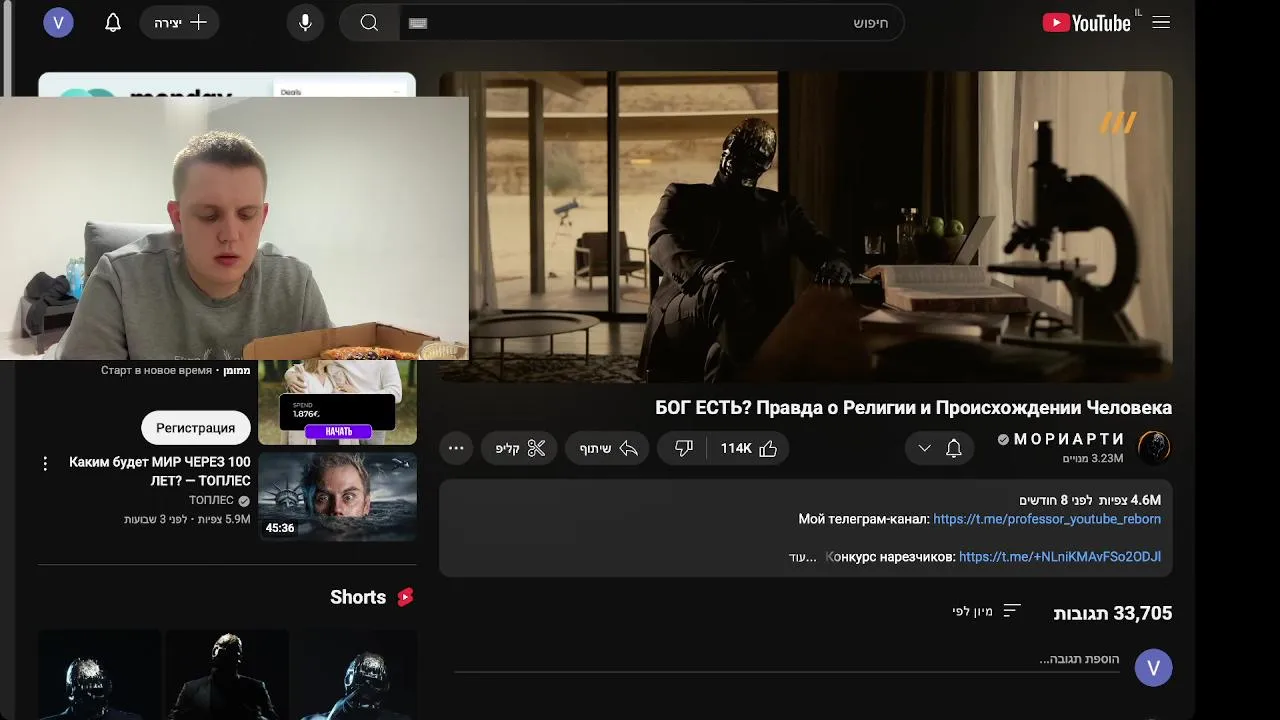1280x720 pixels.
Task: Open the account avatar menu in header
Action: (x=58, y=22)
